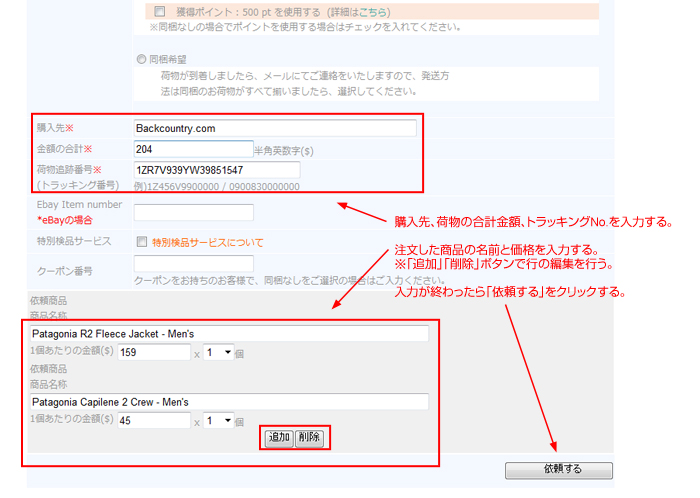Open the 特別検品サービスについて link
The image size is (700, 498).
tap(207, 242)
